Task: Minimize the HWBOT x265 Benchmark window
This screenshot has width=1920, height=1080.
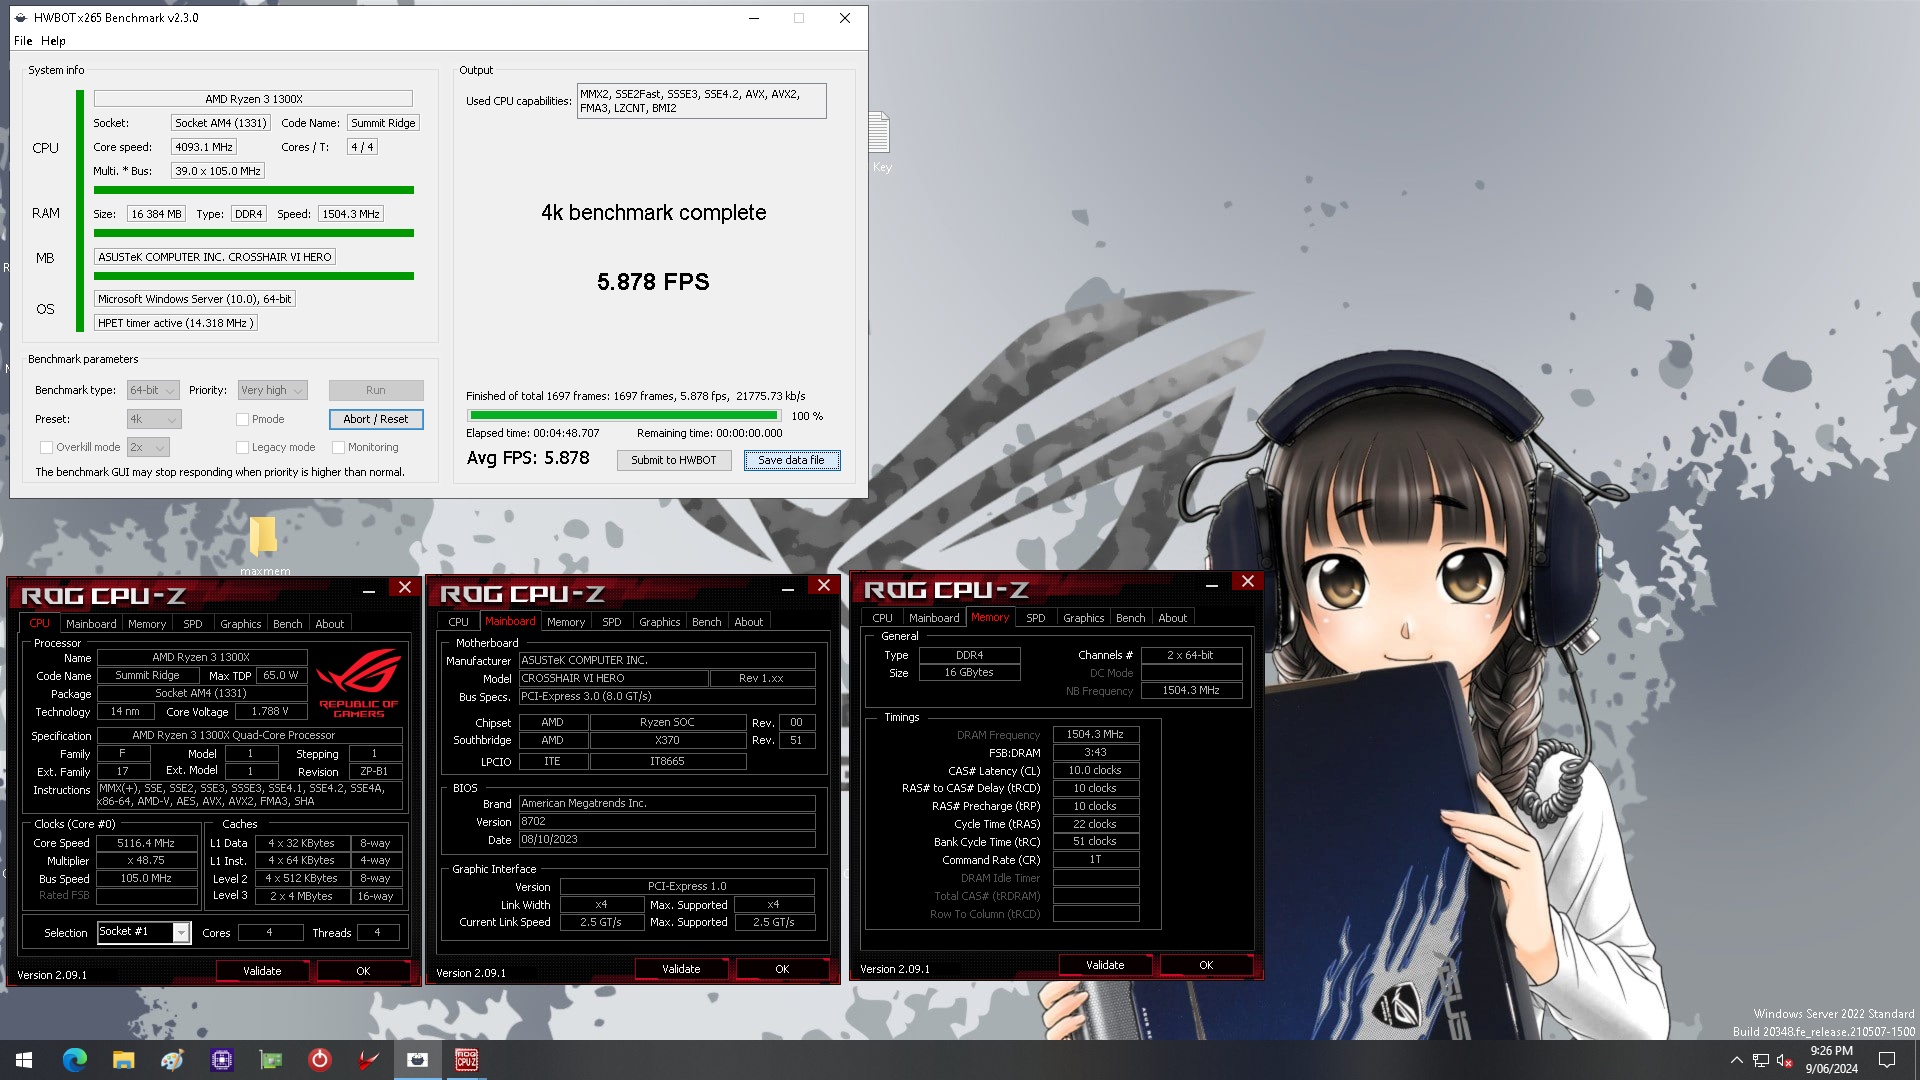Action: (x=755, y=18)
